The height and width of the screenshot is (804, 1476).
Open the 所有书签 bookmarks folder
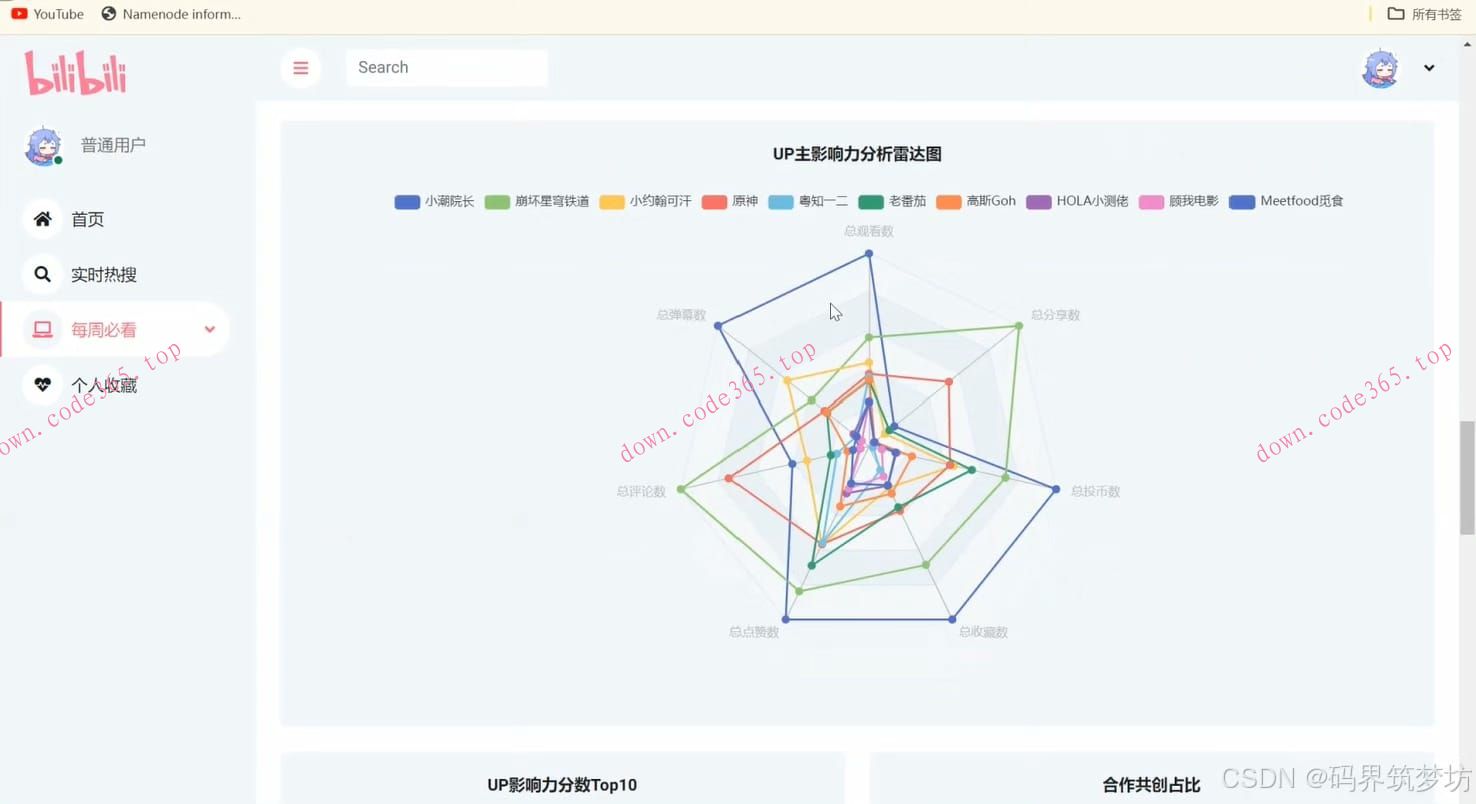(1424, 14)
